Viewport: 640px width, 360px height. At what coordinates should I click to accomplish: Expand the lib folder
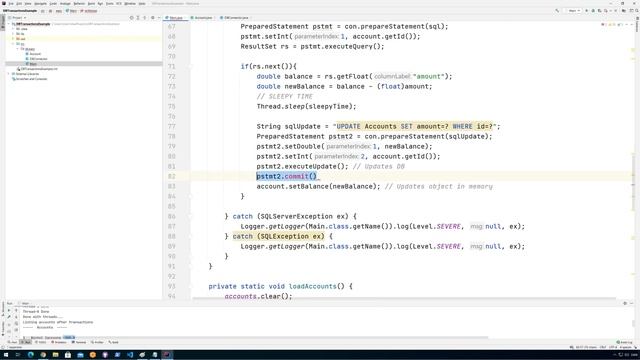[x=13, y=34]
